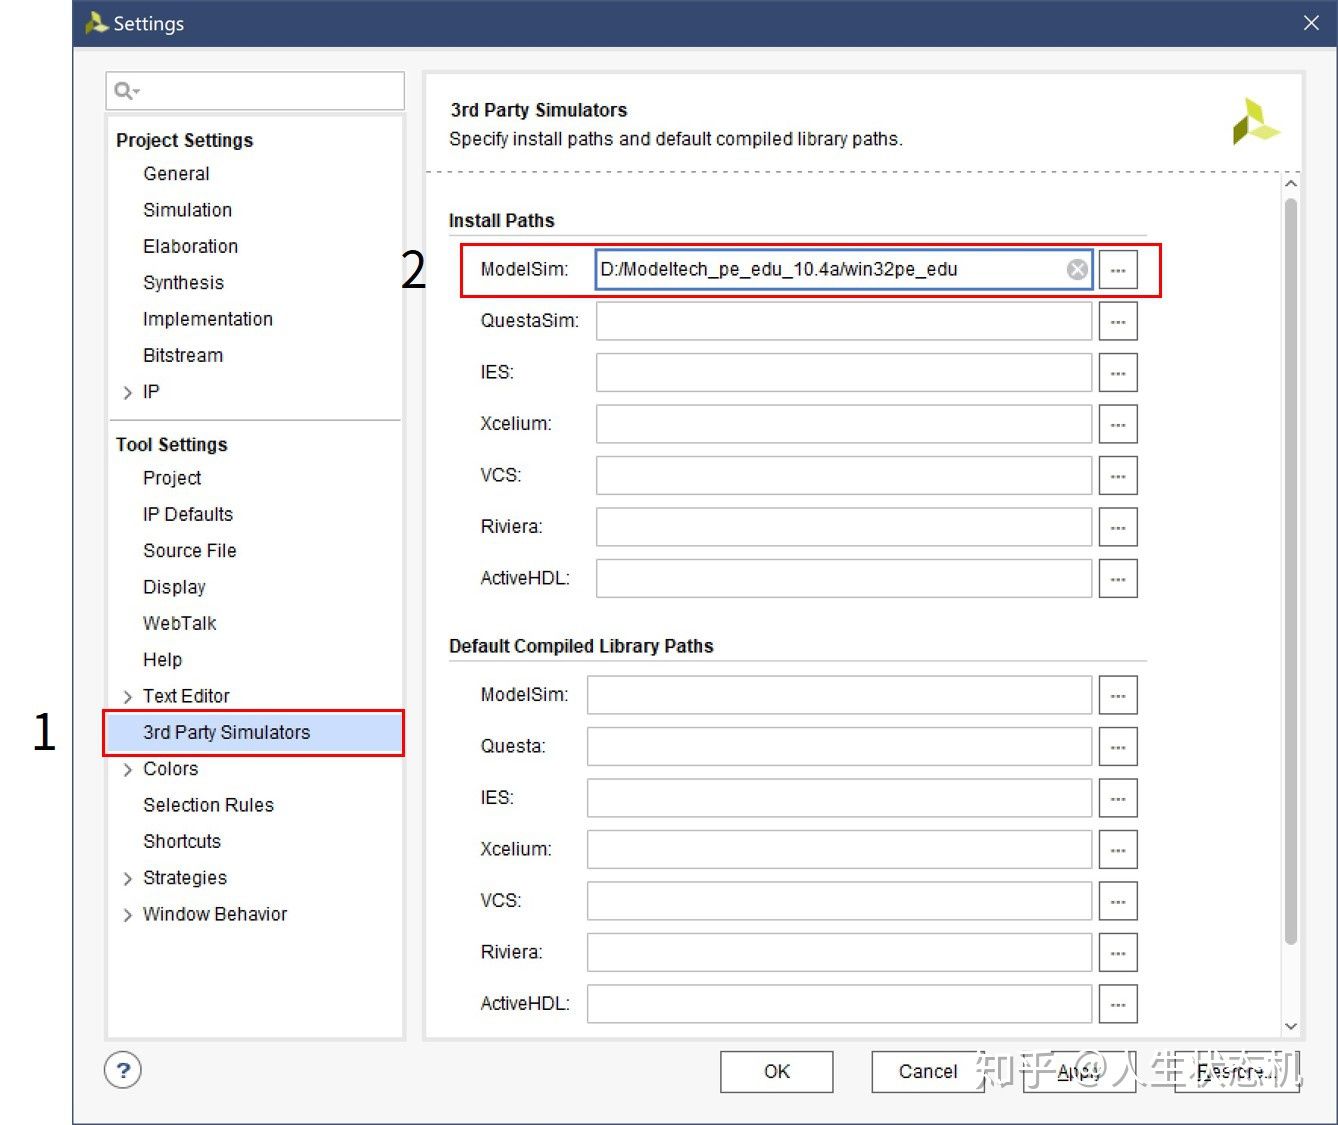Click the vertical scrollbar thumb

pyautogui.click(x=1291, y=571)
